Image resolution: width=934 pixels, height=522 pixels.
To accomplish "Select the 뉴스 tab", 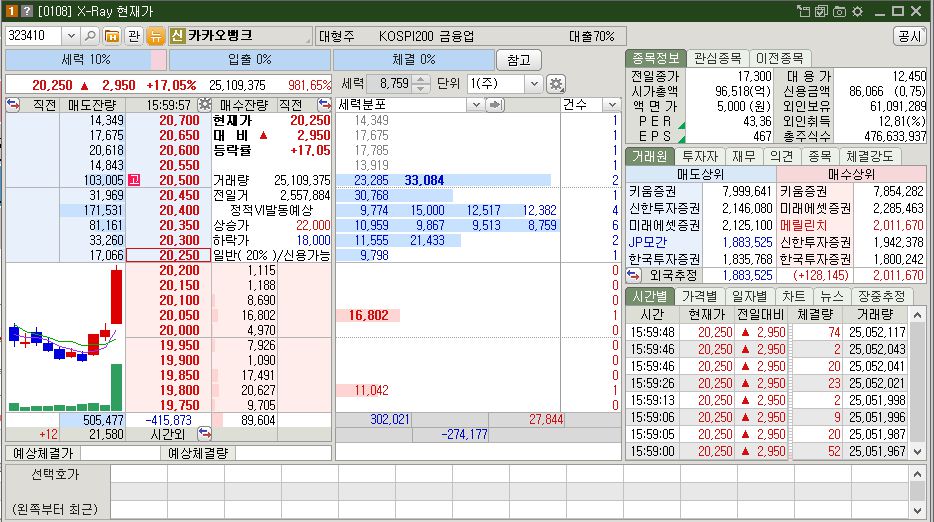I will coord(832,296).
